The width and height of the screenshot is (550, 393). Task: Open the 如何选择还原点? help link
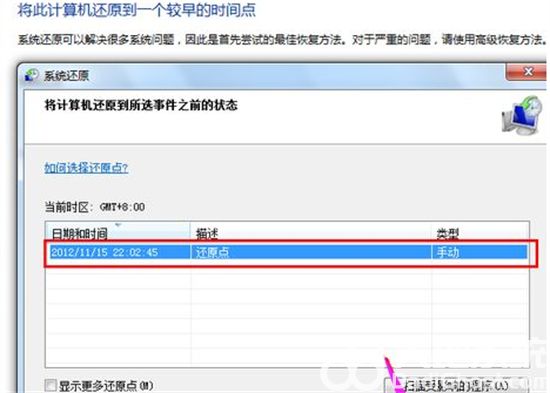pos(86,168)
